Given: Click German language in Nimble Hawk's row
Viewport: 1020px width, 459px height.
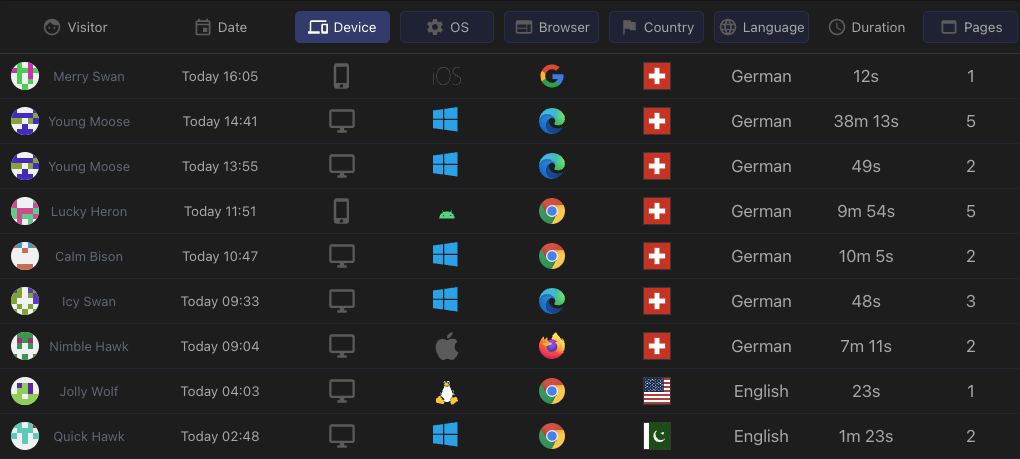Looking at the screenshot, I should click(761, 347).
